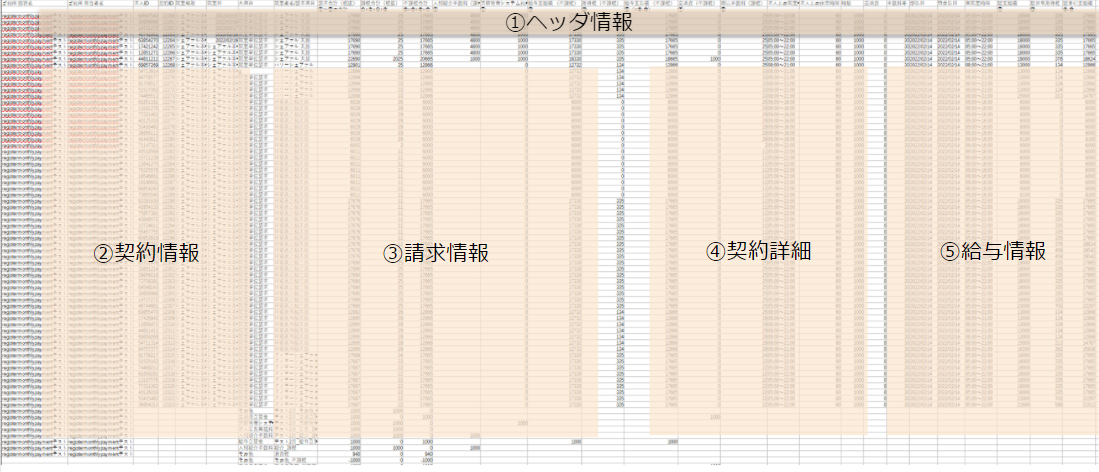
Task: Select the ②契約情報 section label
Action: [146, 253]
